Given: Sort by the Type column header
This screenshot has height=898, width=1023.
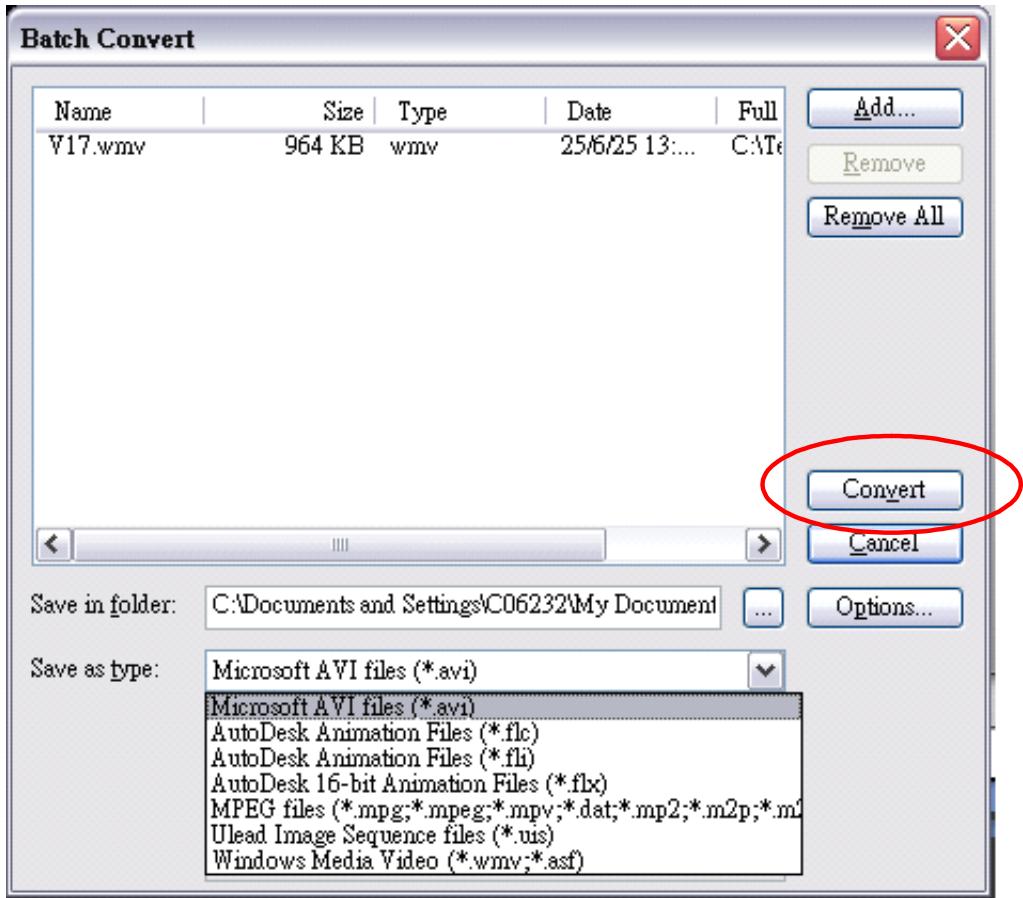Looking at the screenshot, I should tap(460, 111).
